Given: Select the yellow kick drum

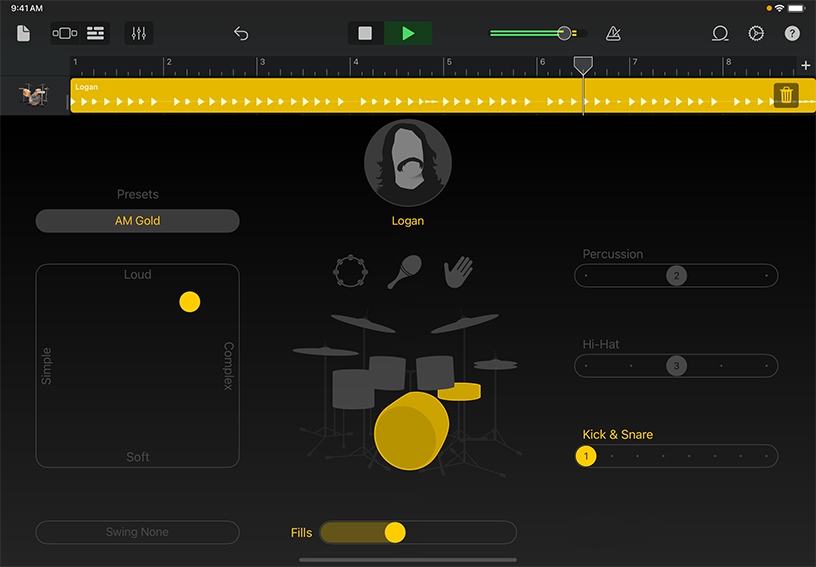Looking at the screenshot, I should [409, 432].
